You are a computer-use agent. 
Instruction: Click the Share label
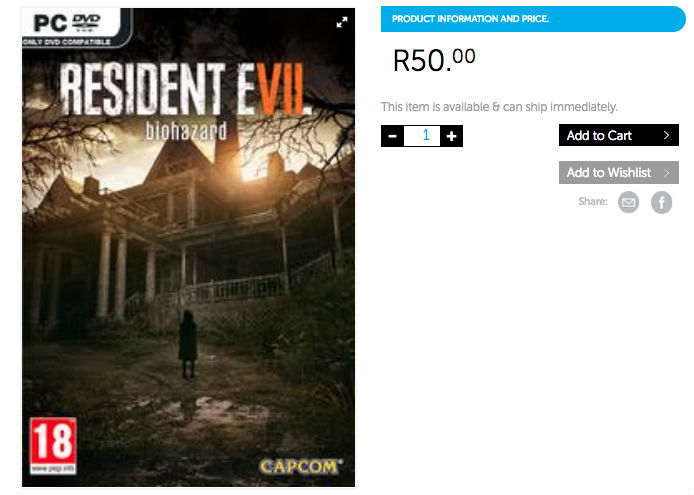pos(593,201)
